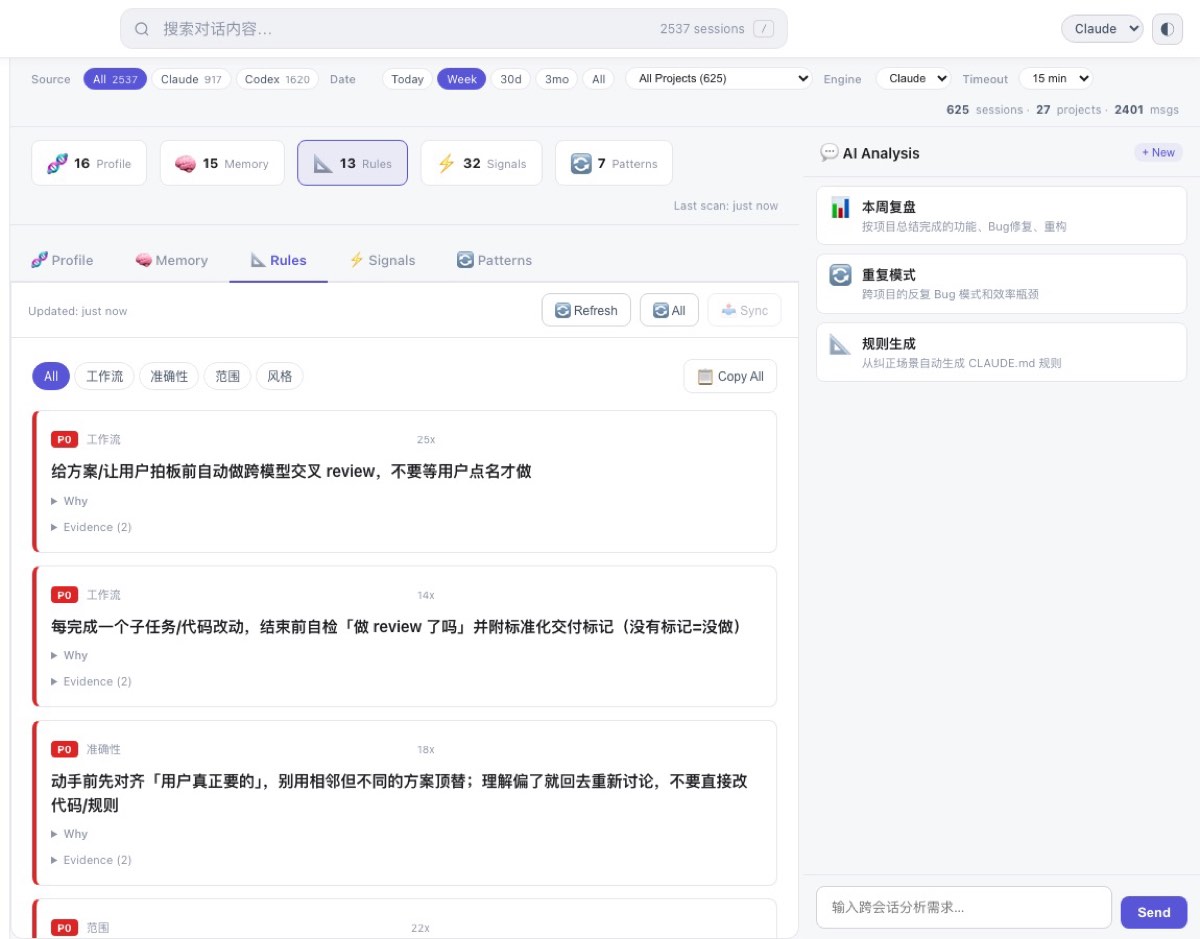Open the 重复模式 cycle icon
This screenshot has width=1200, height=939.
[x=840, y=275]
